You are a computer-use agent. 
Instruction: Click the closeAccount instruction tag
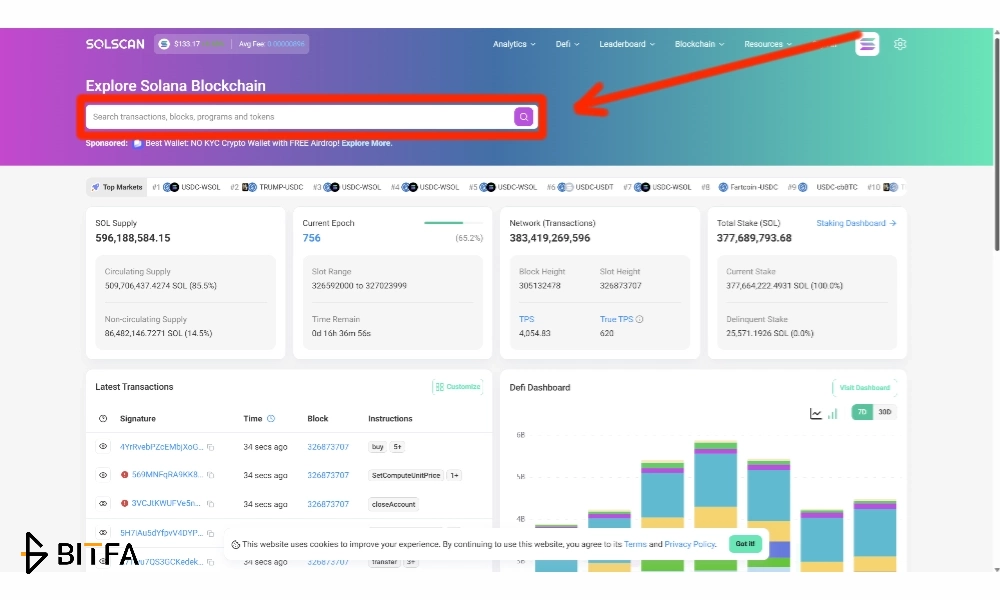tap(393, 504)
